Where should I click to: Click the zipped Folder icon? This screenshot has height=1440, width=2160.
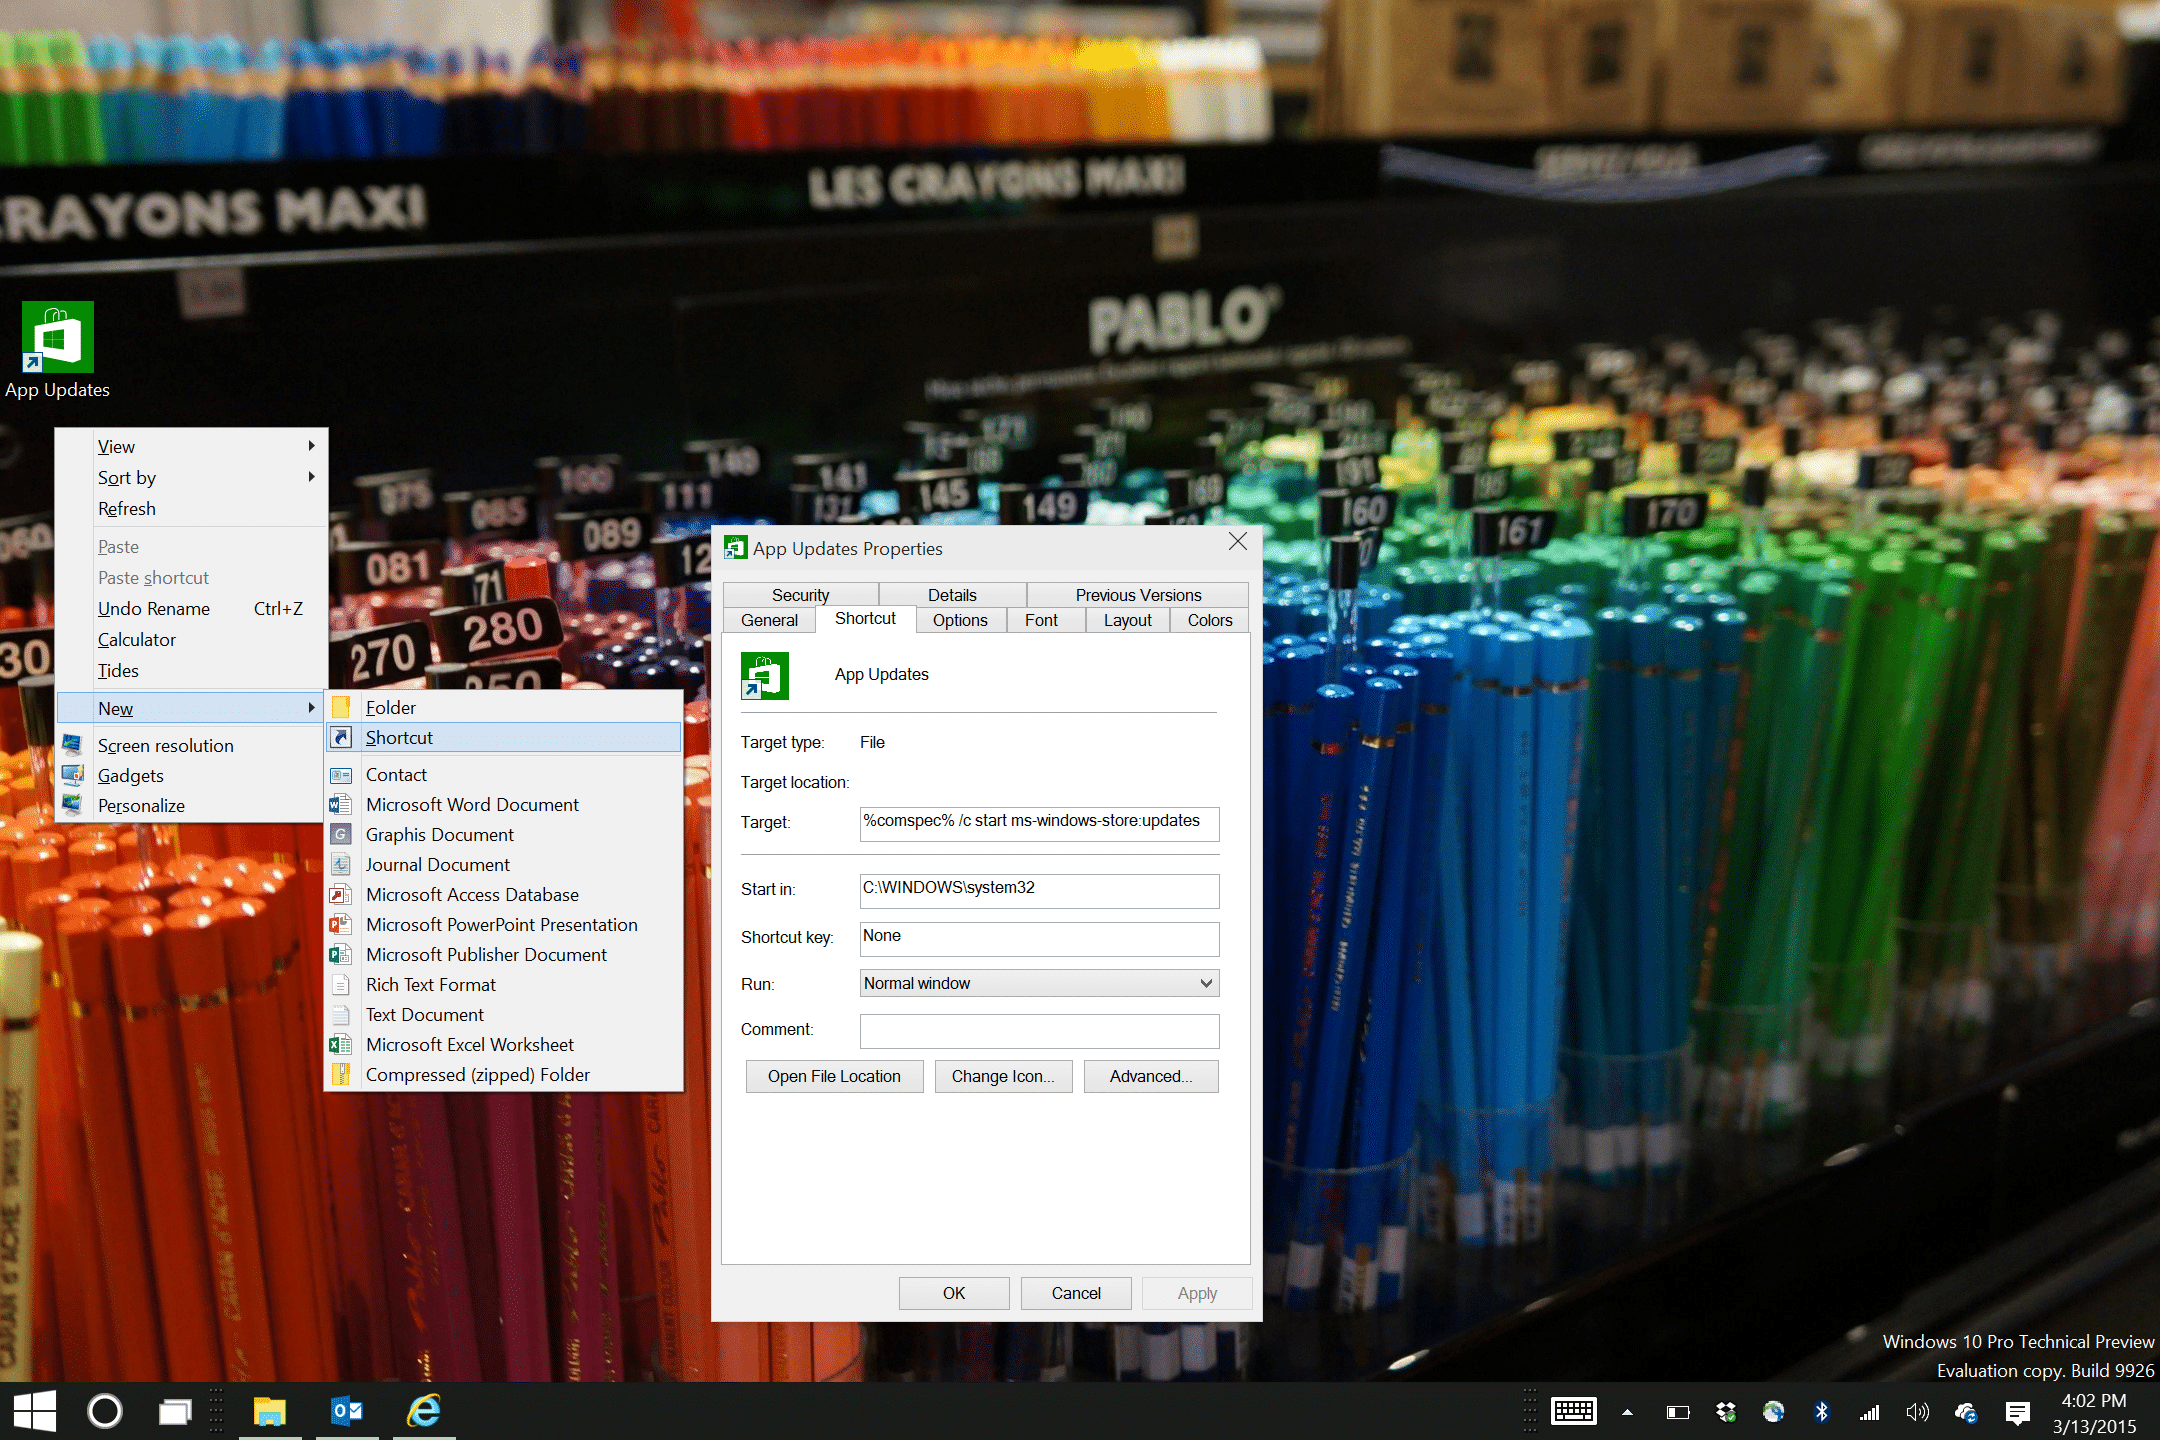341,1075
